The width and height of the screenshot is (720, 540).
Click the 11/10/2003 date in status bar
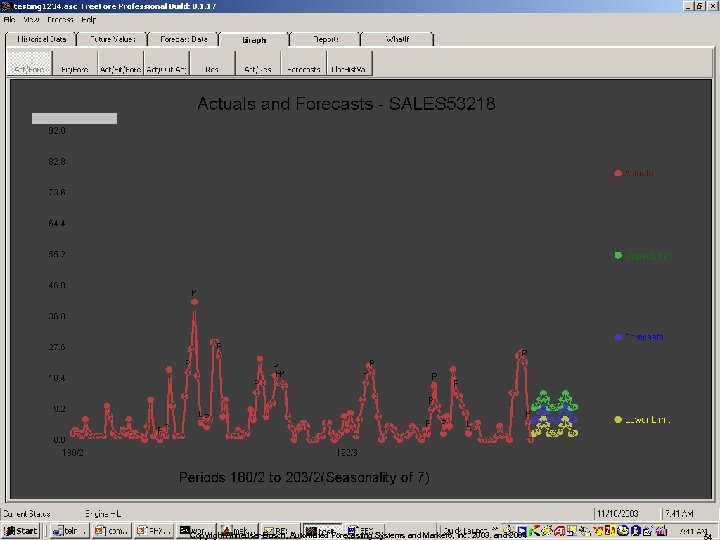(x=618, y=513)
